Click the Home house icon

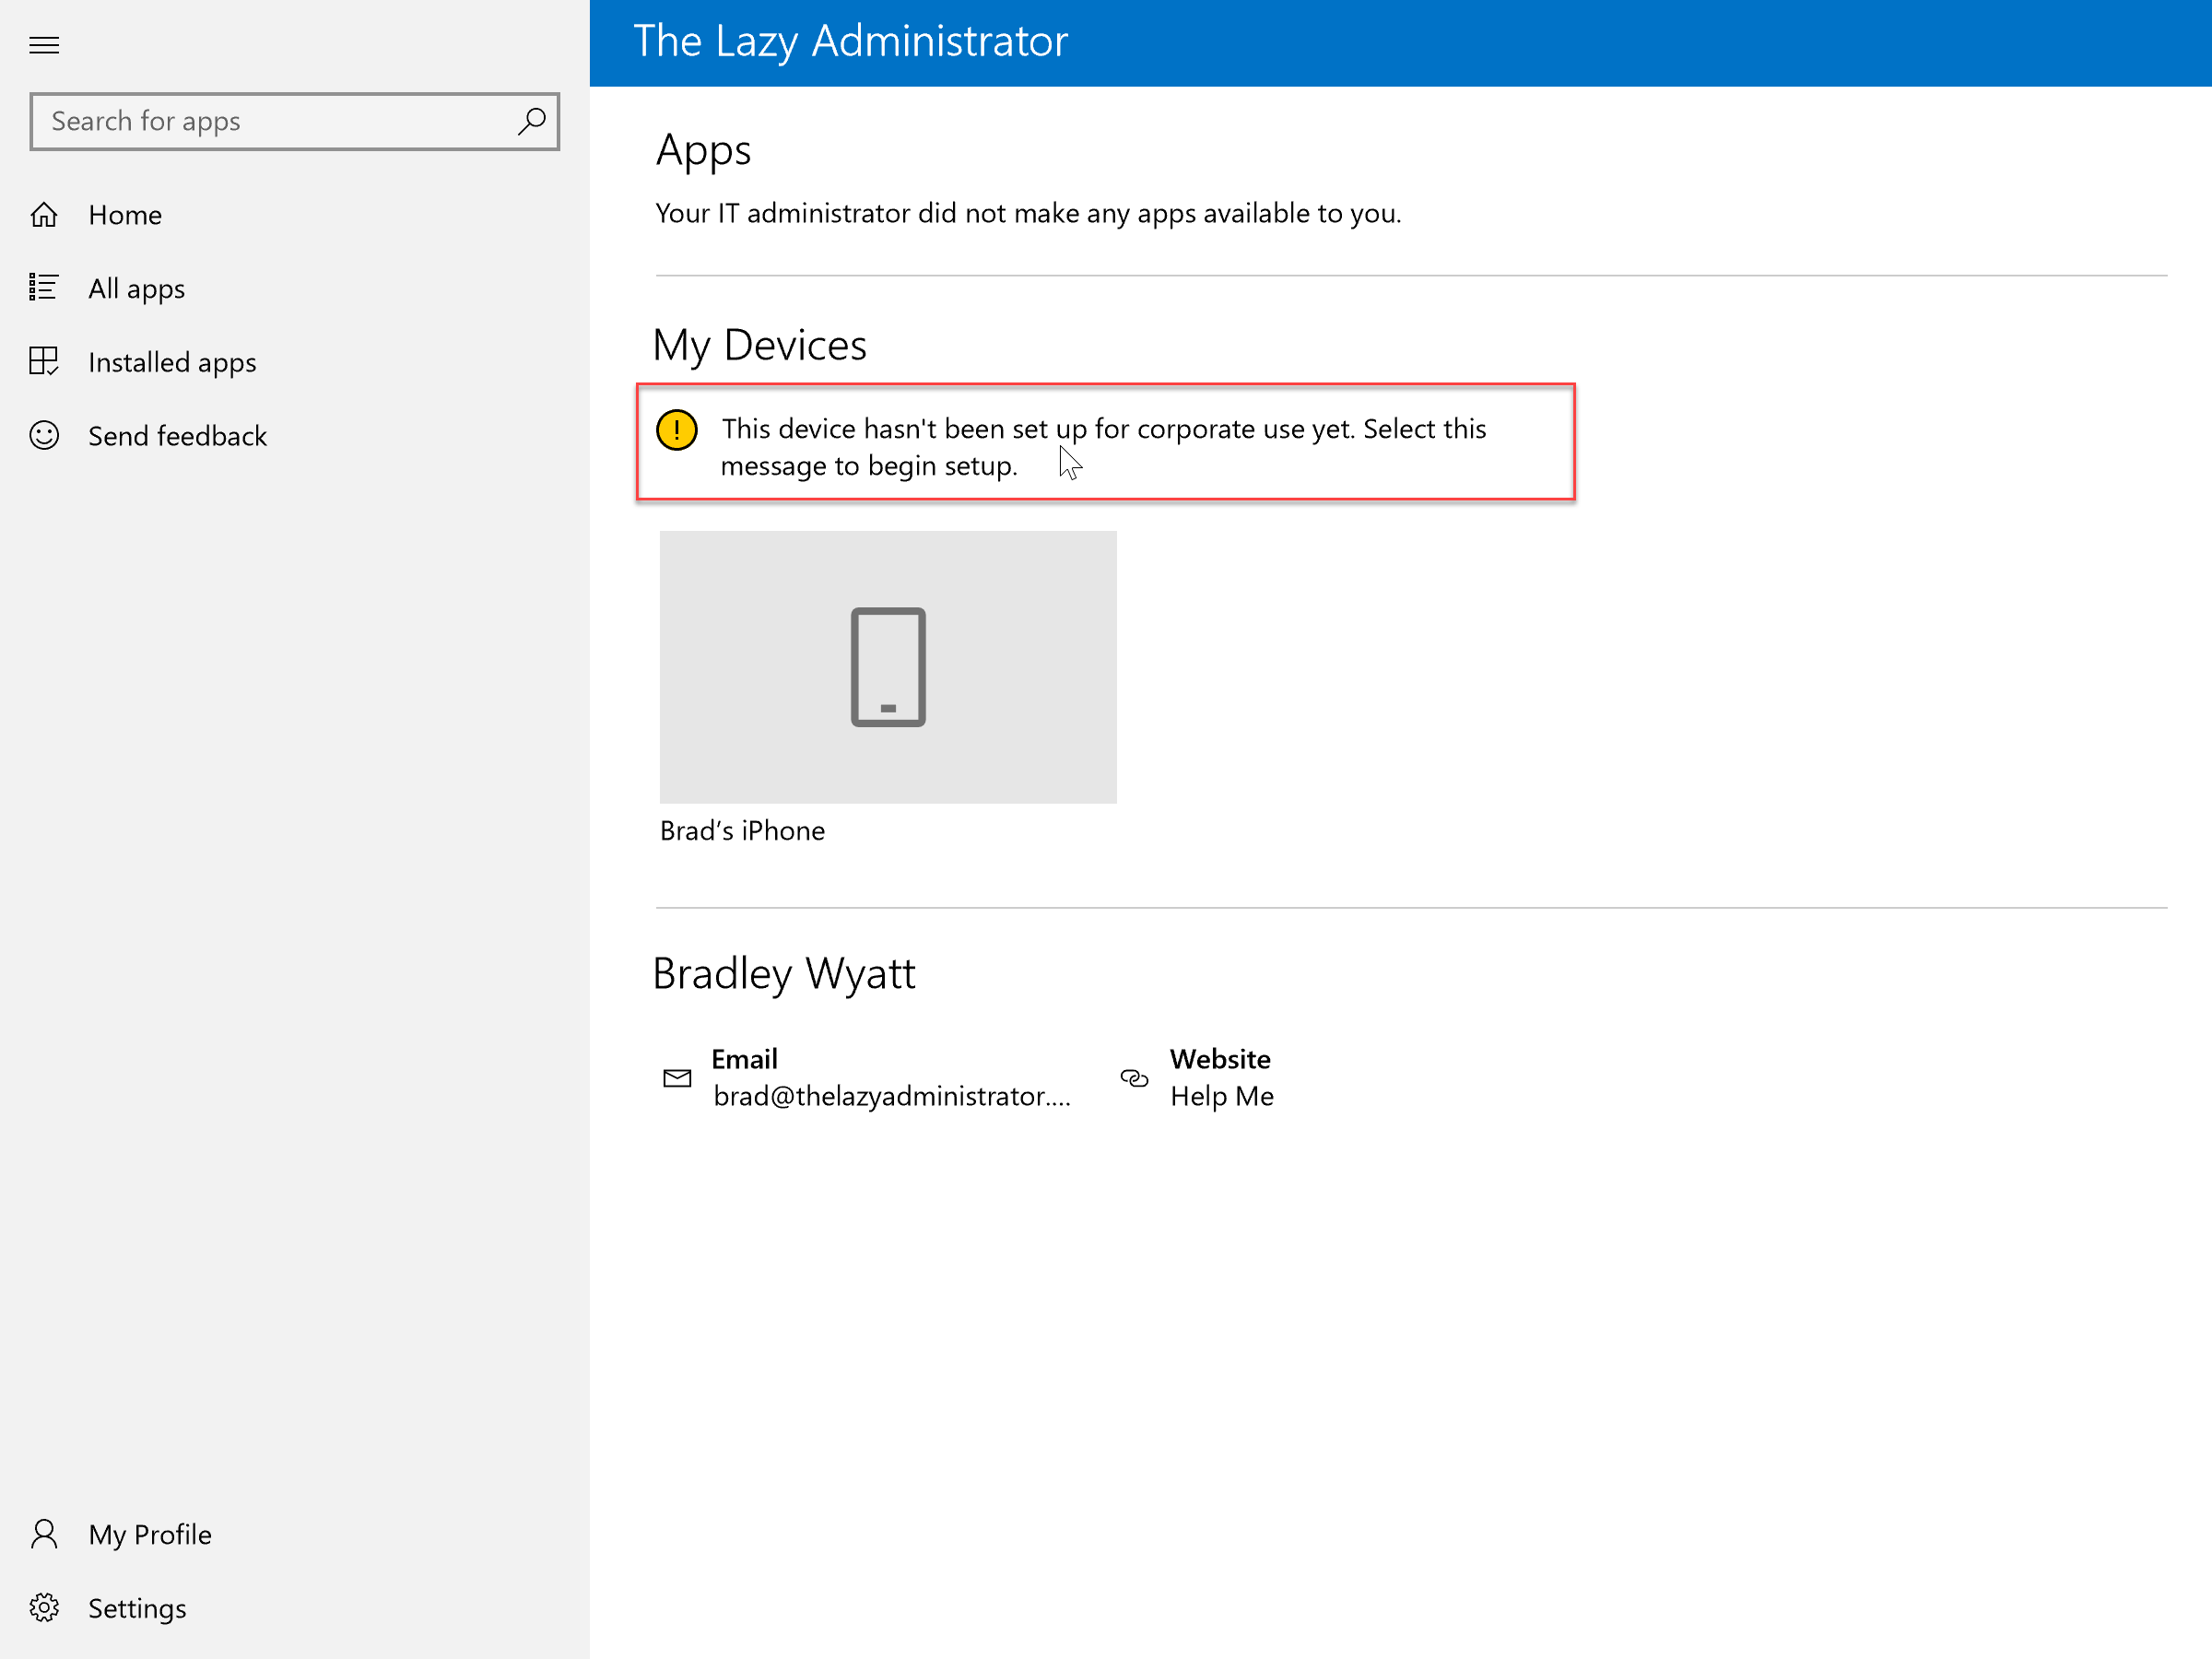pos(44,214)
